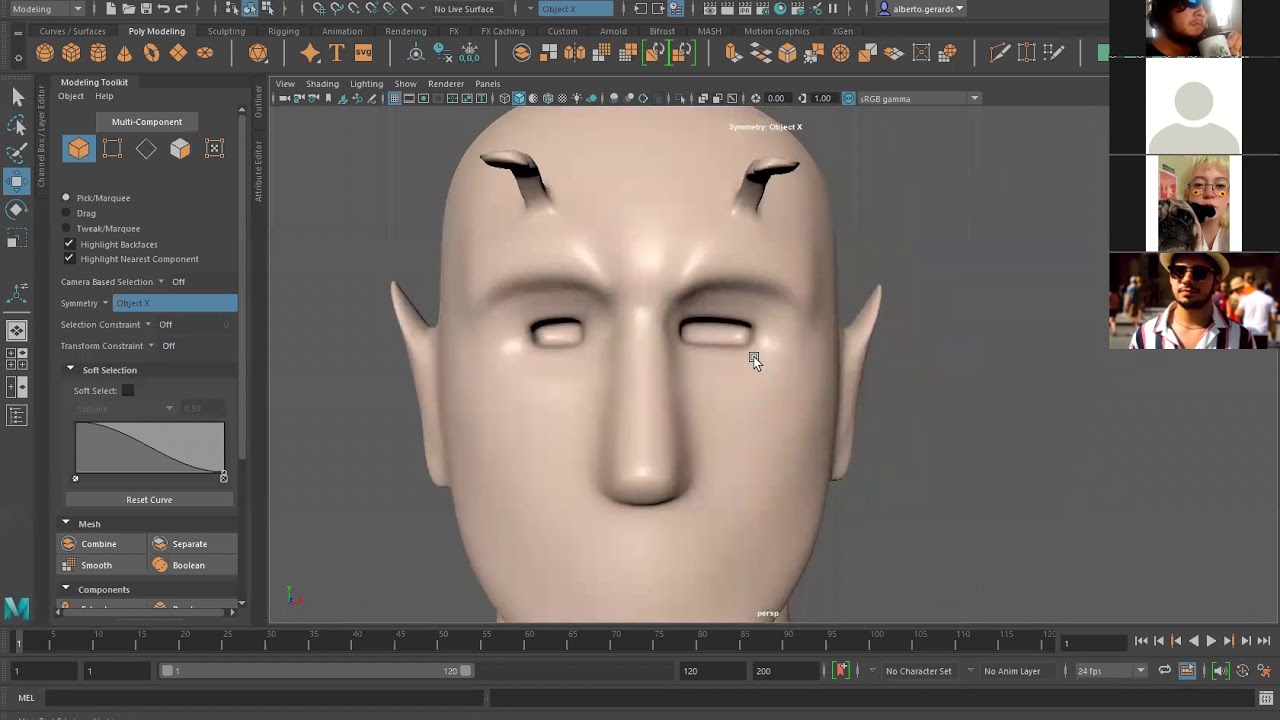This screenshot has width=1280, height=720.
Task: Select the Pick/Marquee radio option
Action: click(x=66, y=198)
